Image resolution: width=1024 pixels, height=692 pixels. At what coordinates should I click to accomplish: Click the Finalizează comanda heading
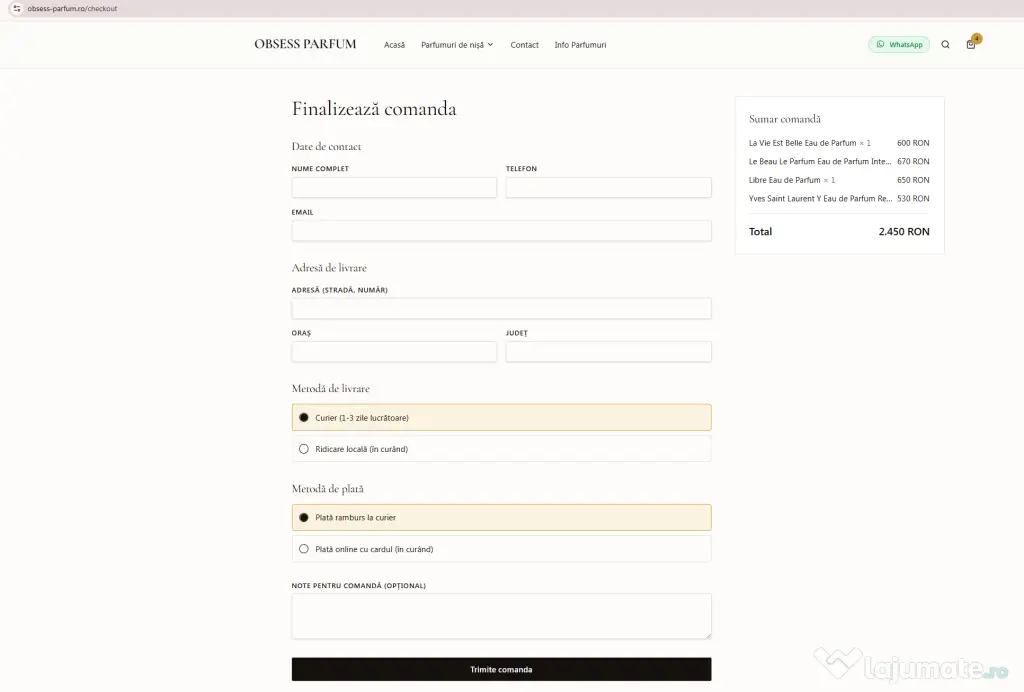click(x=374, y=108)
